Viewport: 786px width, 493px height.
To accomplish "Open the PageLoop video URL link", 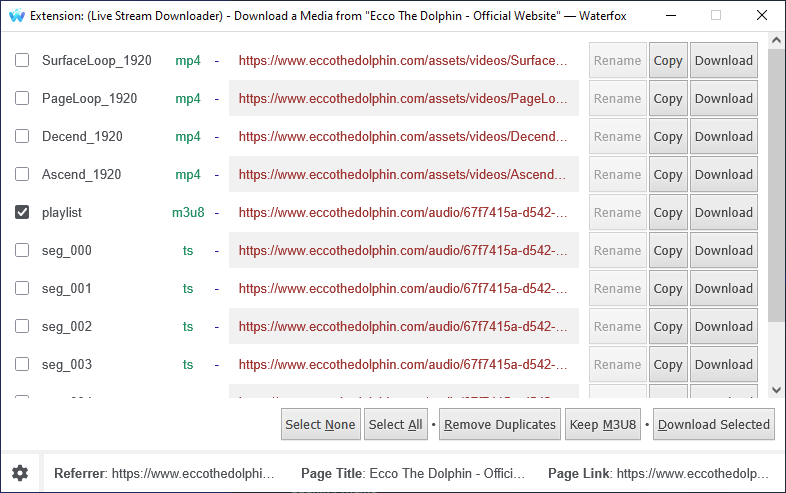I will [403, 98].
